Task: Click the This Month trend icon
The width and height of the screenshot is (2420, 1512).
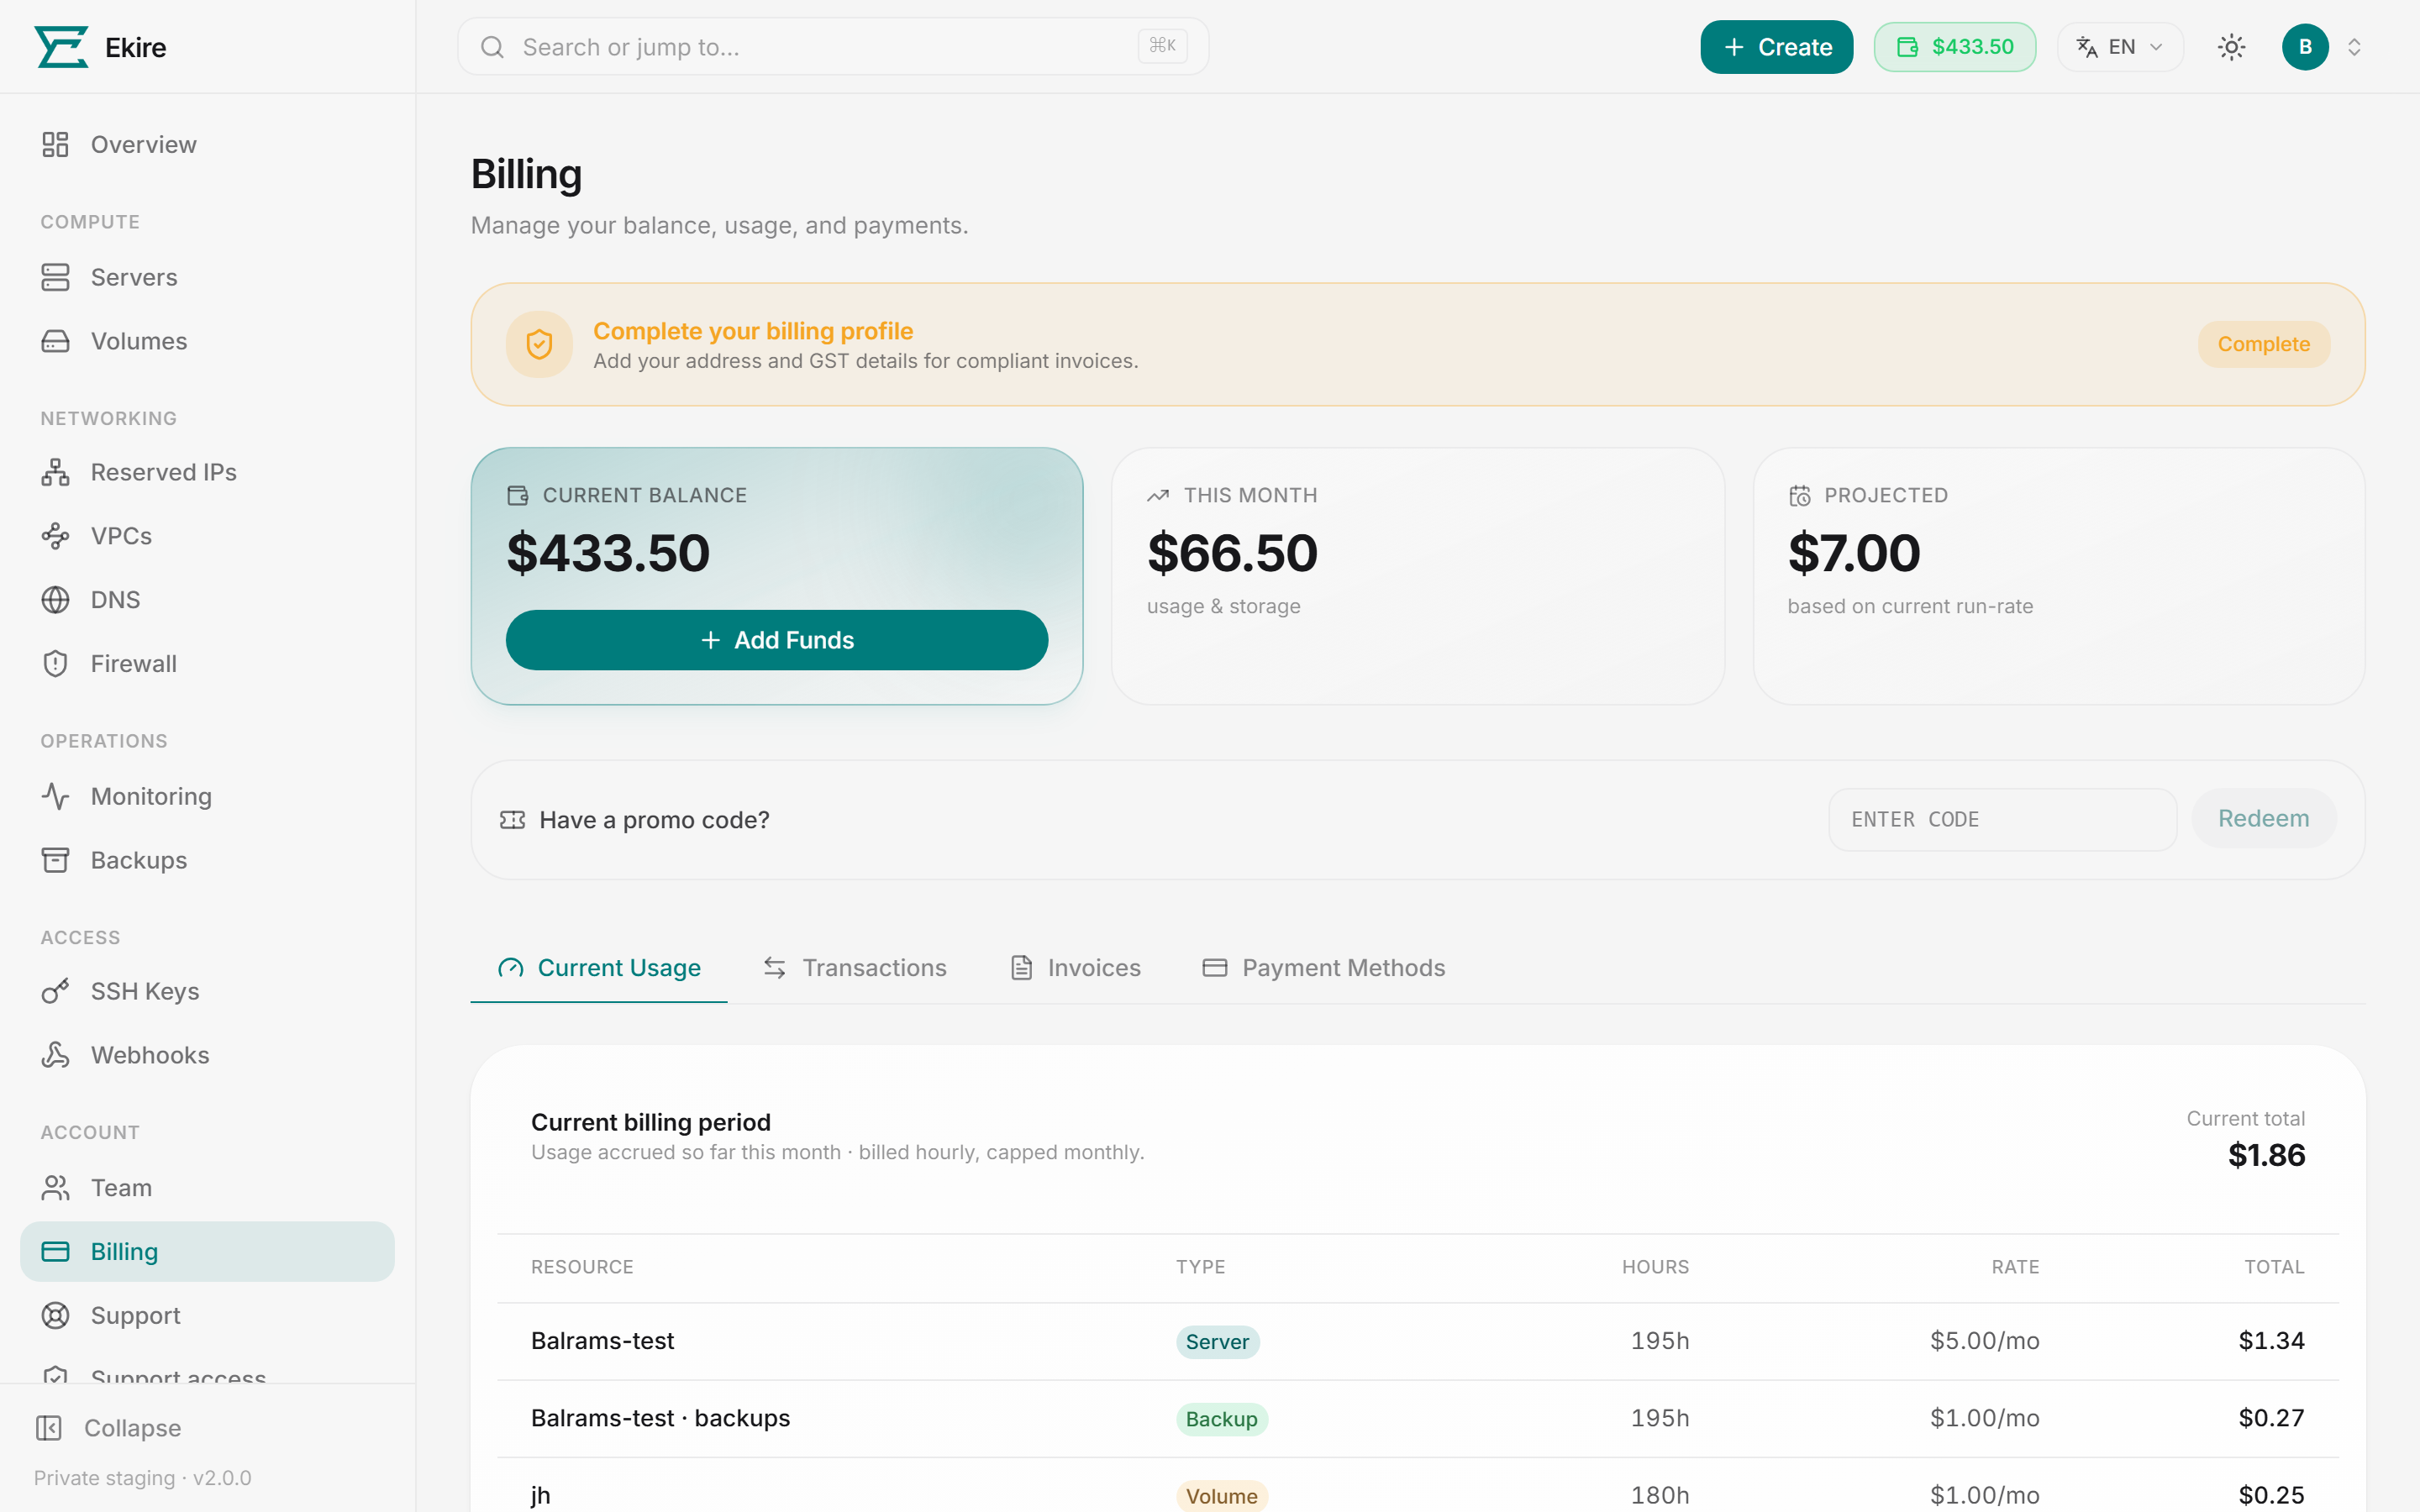Action: pyautogui.click(x=1158, y=495)
